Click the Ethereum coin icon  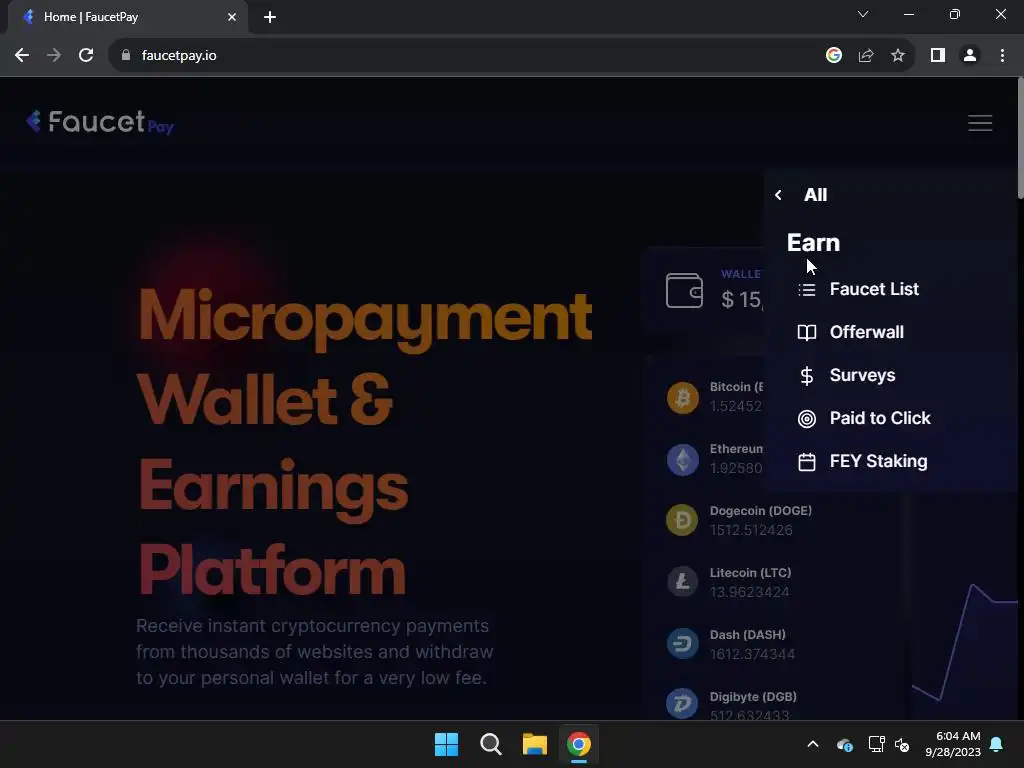point(682,460)
